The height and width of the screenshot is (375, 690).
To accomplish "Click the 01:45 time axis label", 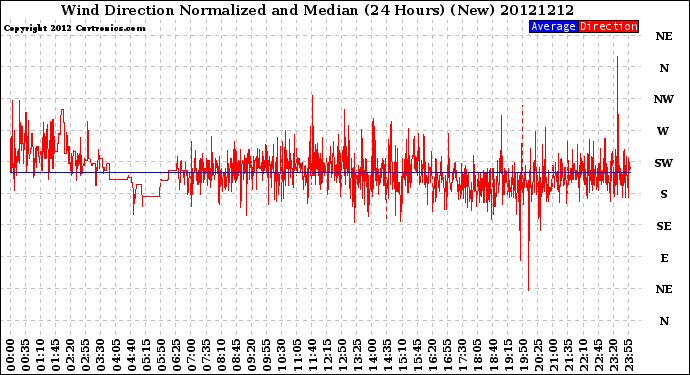I will pos(56,355).
